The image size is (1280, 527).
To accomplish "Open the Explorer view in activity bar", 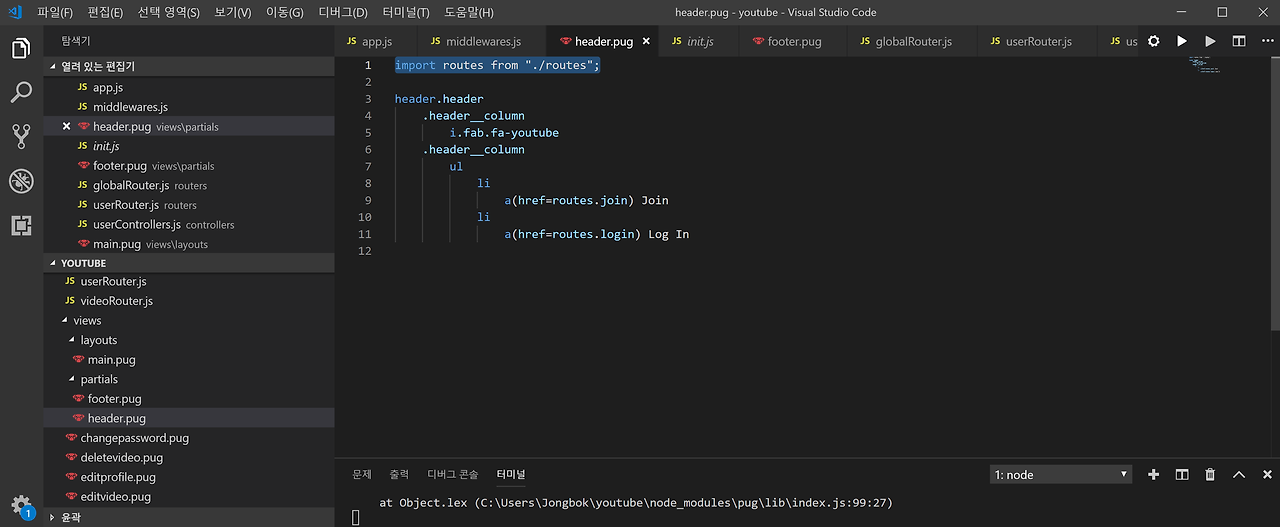I will point(21,48).
